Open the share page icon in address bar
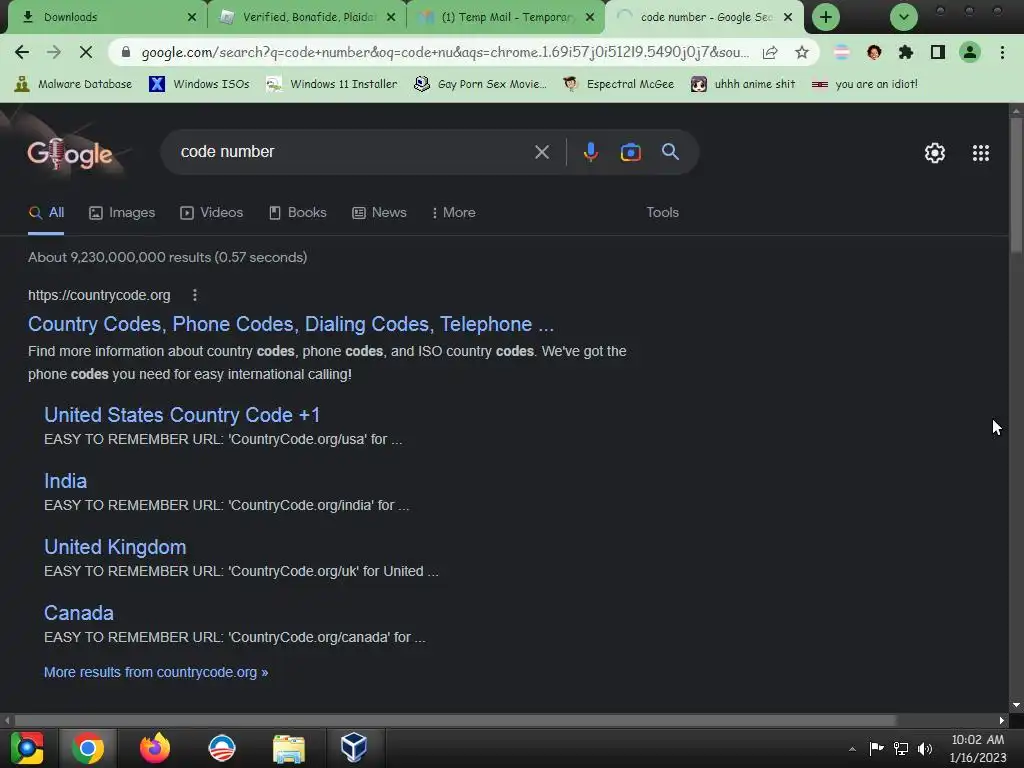 coord(770,52)
